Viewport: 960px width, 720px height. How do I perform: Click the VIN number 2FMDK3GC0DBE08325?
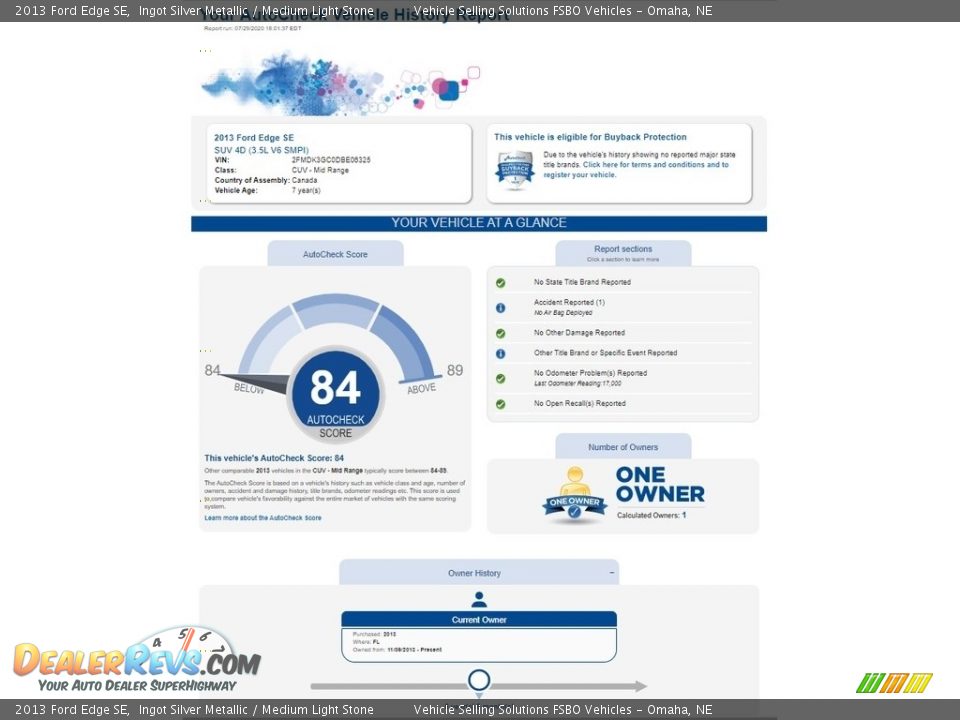pos(331,160)
